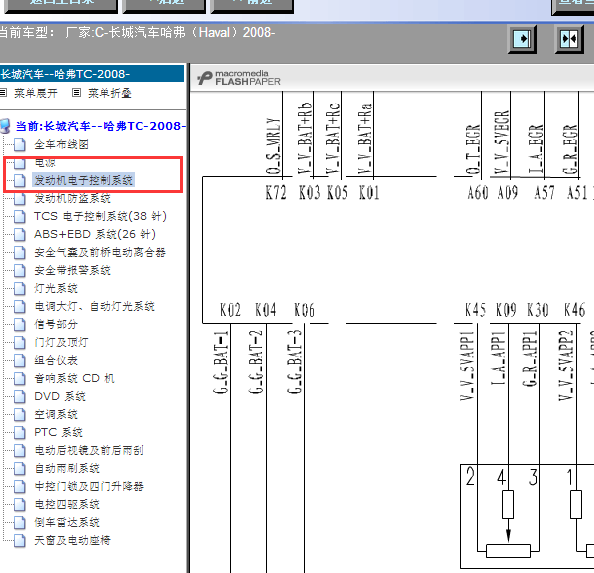Select the 空调系统 entry
The width and height of the screenshot is (594, 573).
pyautogui.click(x=56, y=414)
